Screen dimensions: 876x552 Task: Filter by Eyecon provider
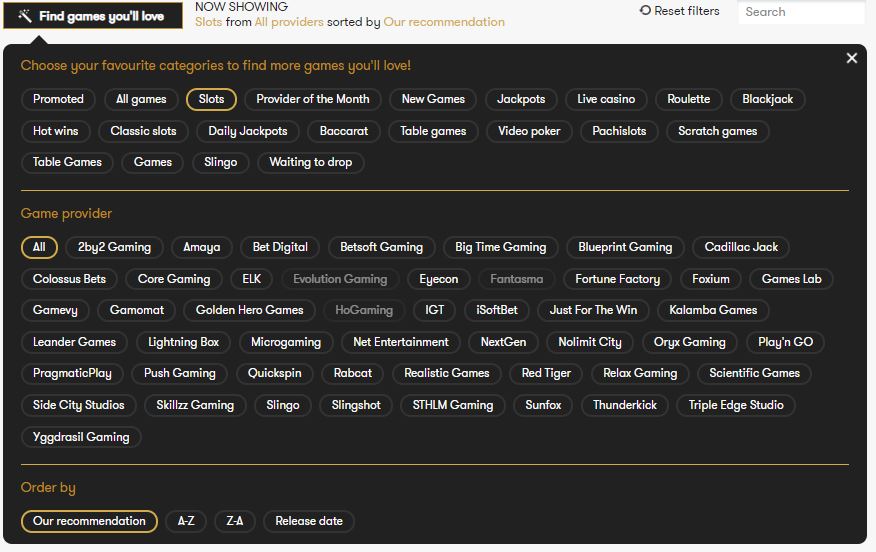click(x=439, y=279)
